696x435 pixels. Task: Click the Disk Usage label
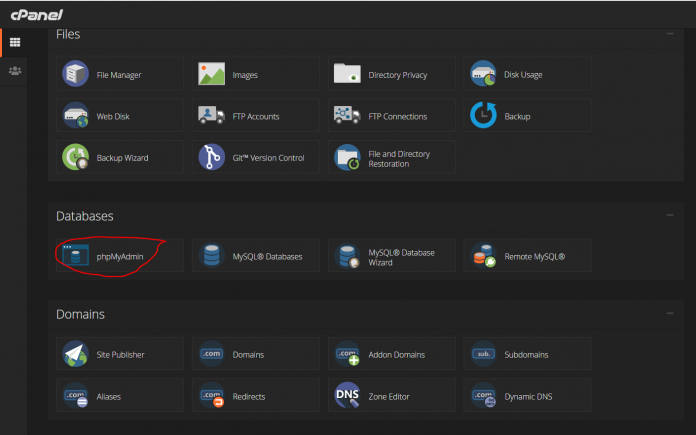[523, 75]
